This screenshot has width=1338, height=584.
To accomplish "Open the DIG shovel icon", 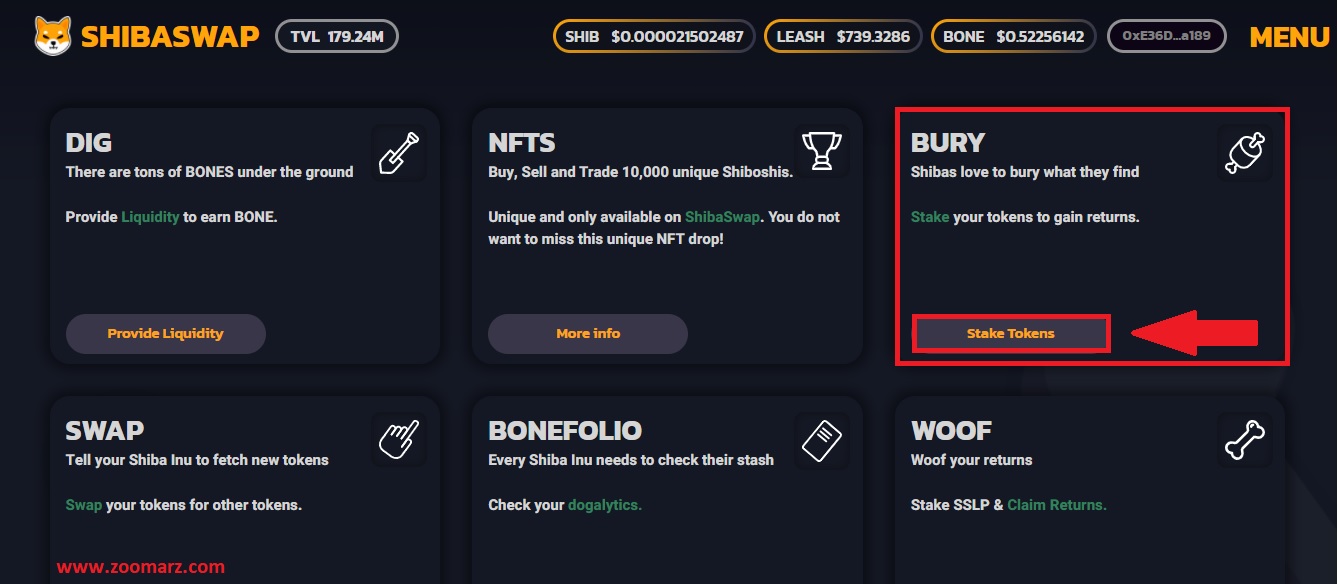I will [x=398, y=153].
